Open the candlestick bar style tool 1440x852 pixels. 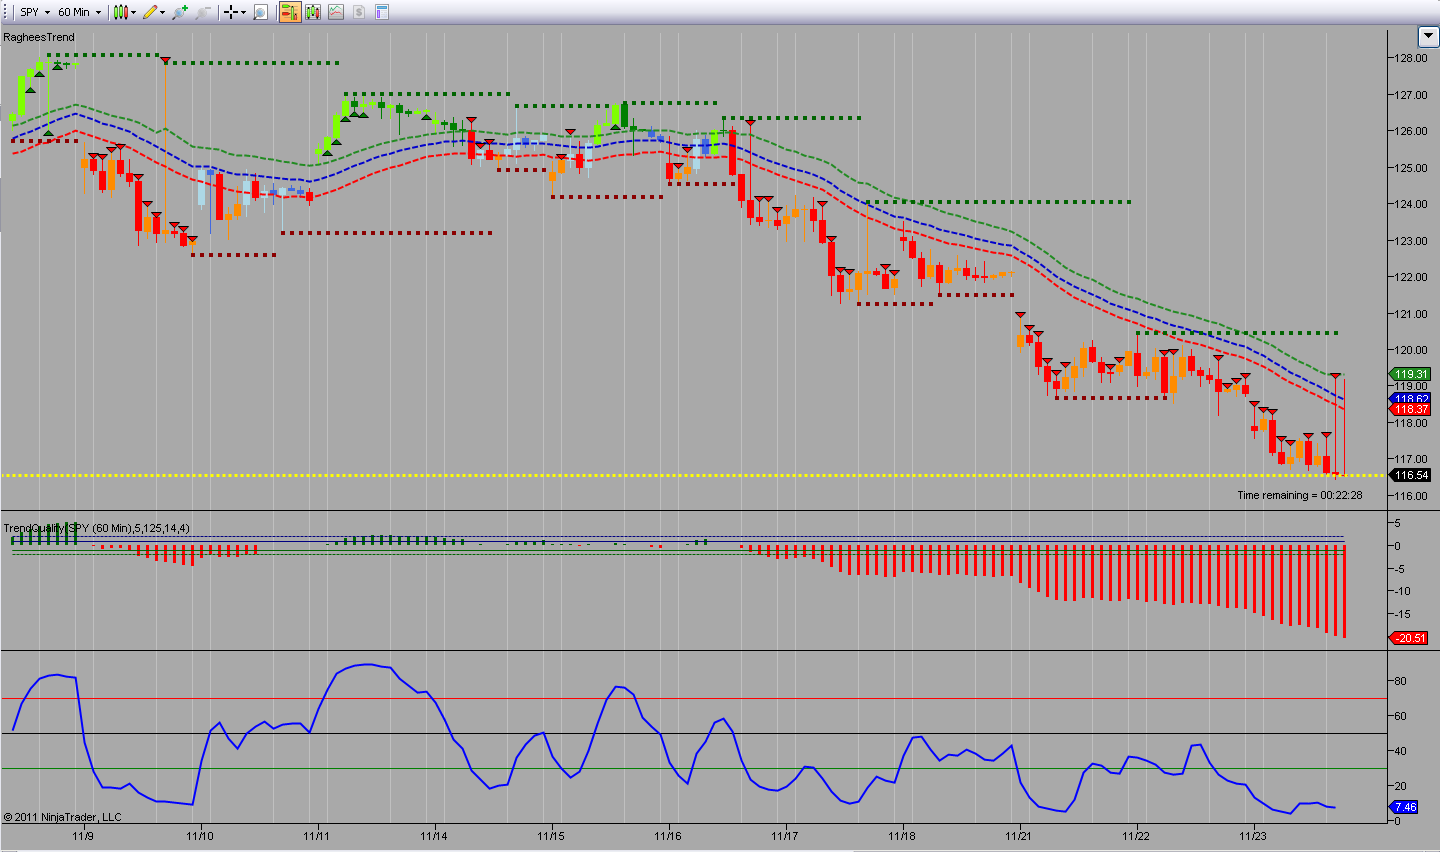120,12
